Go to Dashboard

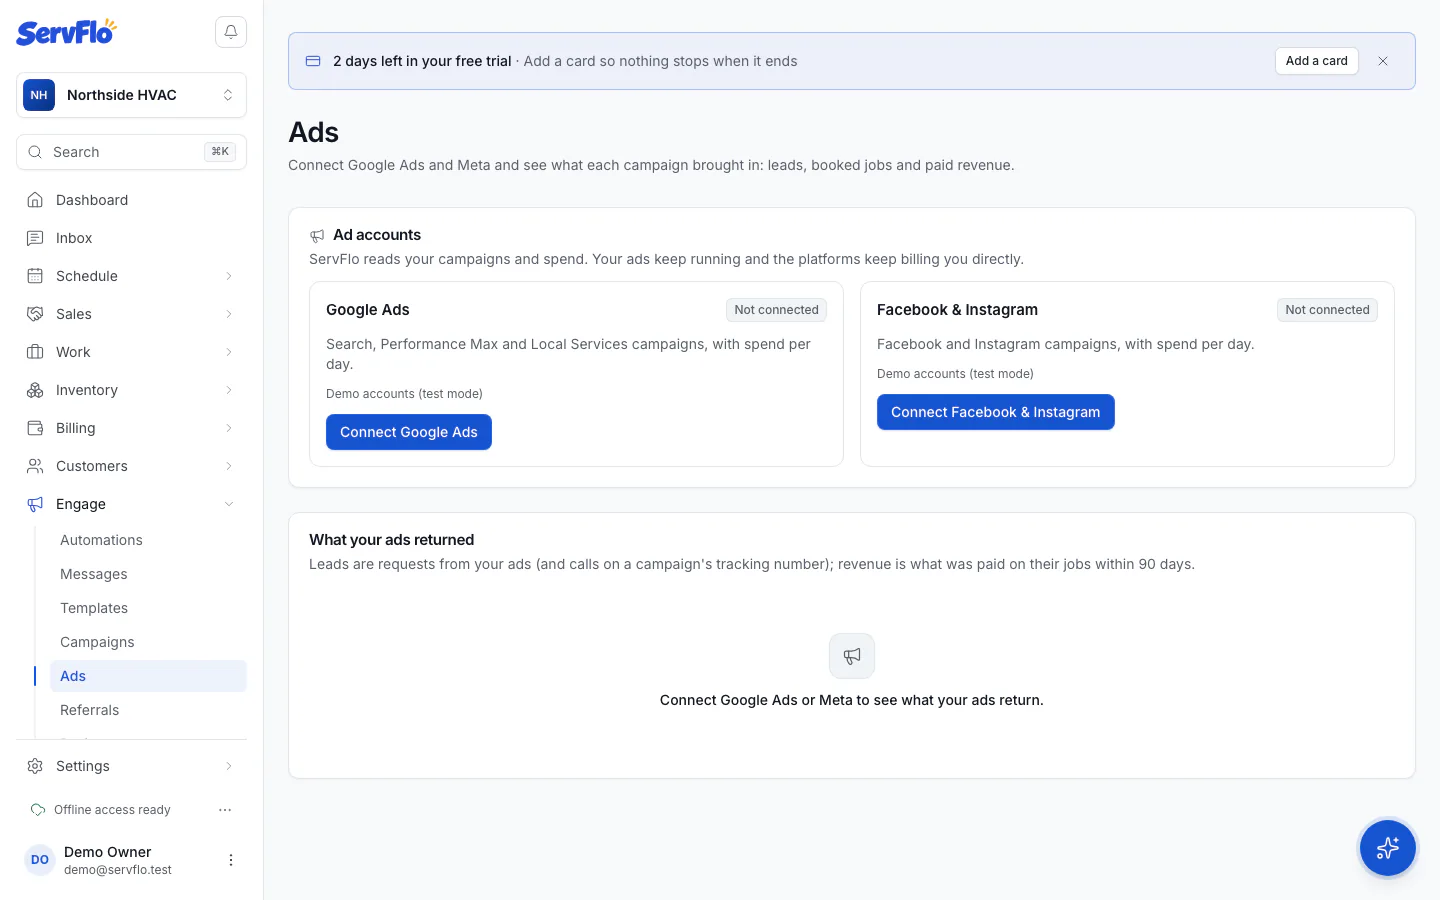tap(131, 200)
